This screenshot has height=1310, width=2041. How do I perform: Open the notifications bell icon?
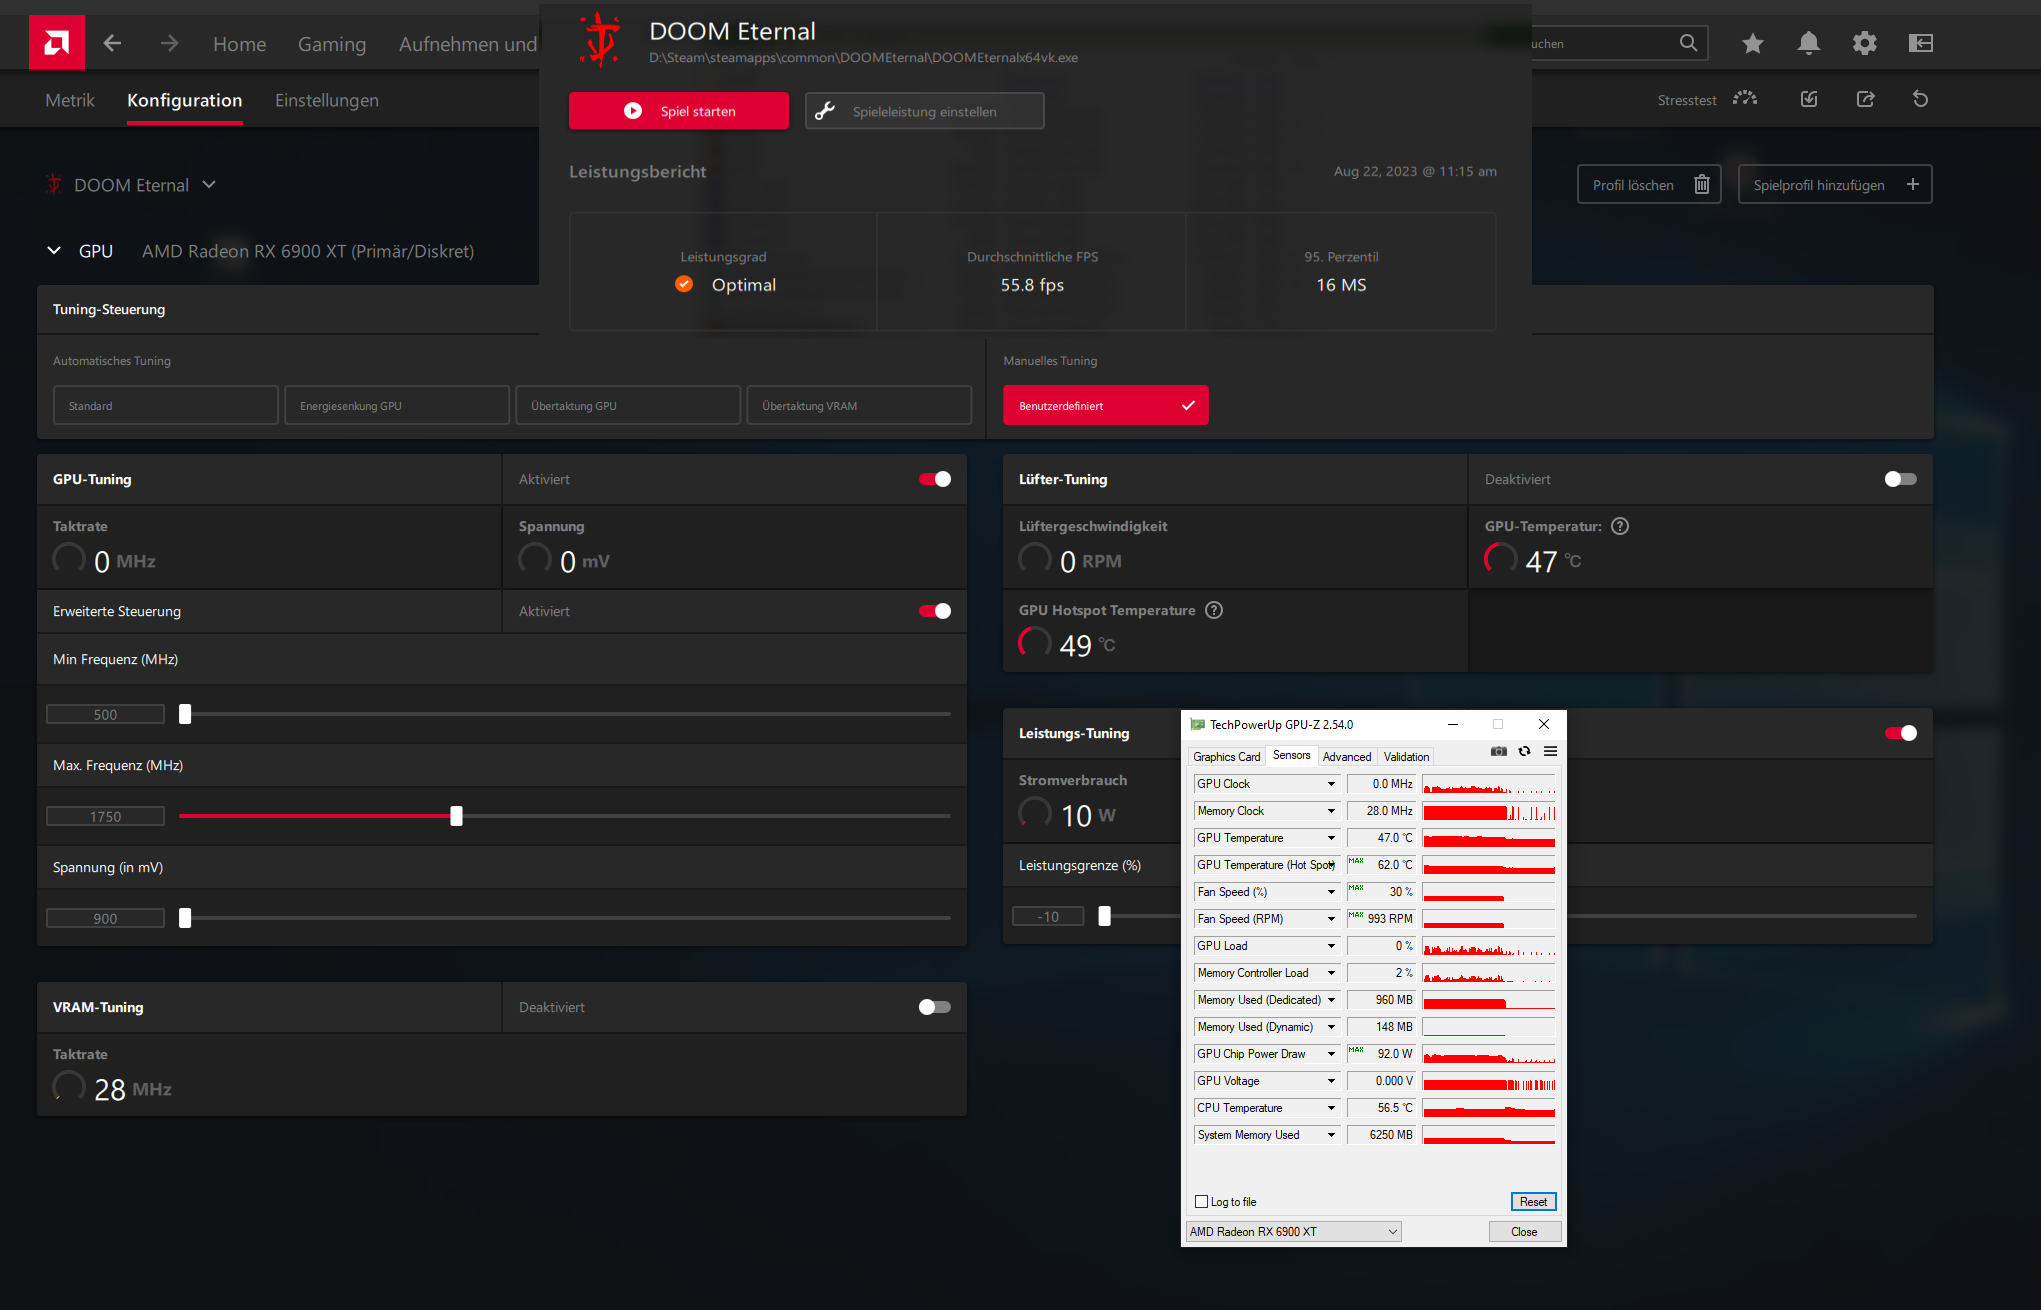pyautogui.click(x=1808, y=43)
